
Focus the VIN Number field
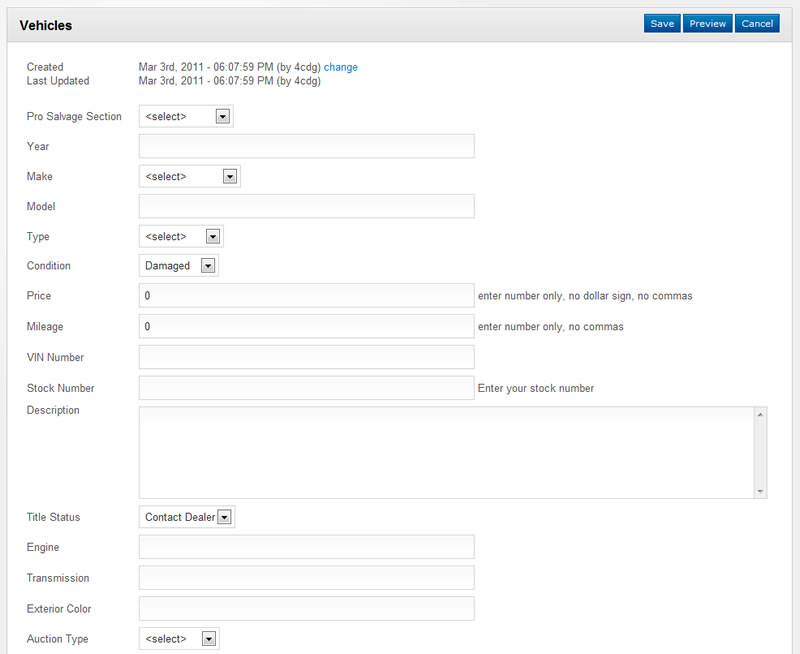click(306, 357)
